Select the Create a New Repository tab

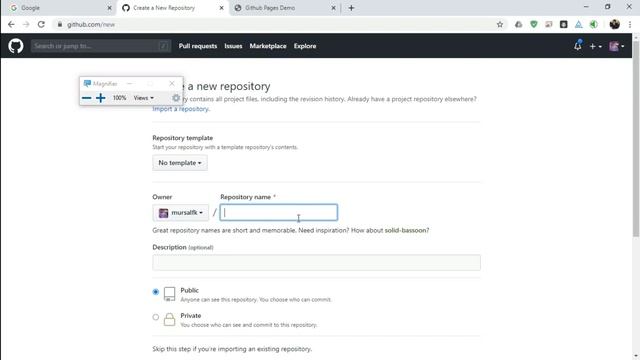pos(172,8)
